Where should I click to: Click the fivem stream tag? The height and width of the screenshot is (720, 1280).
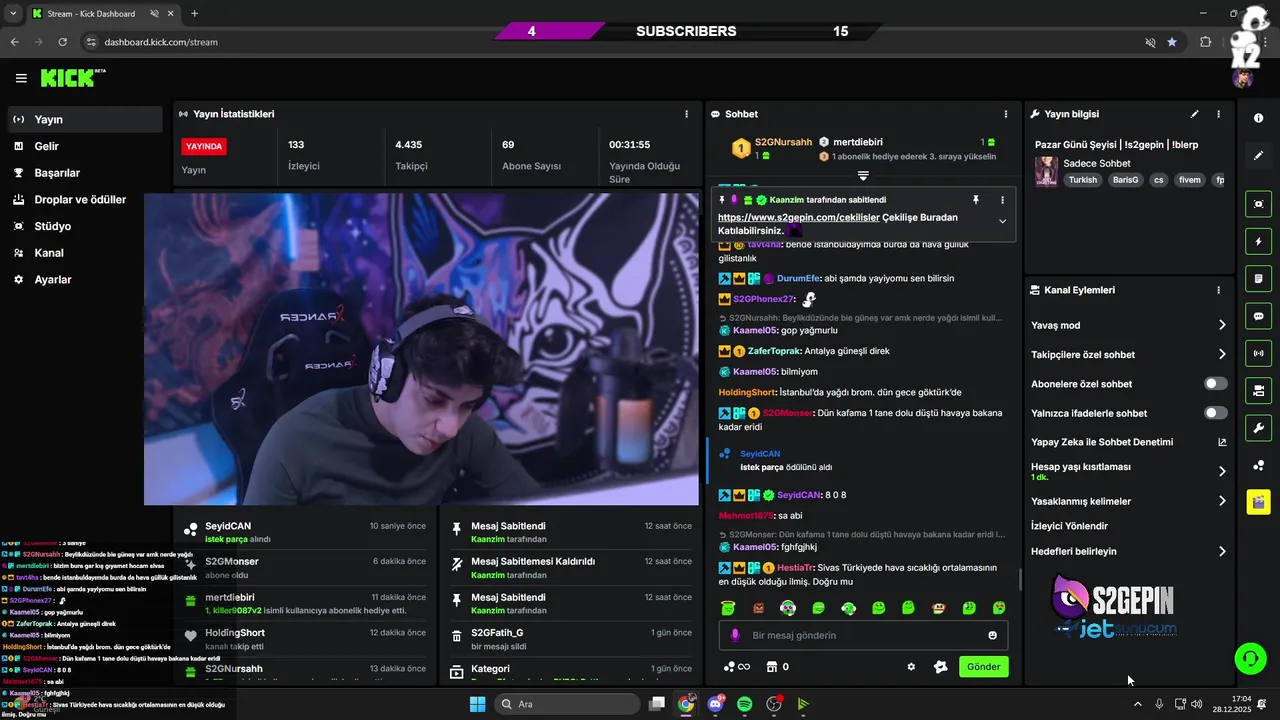click(1190, 180)
